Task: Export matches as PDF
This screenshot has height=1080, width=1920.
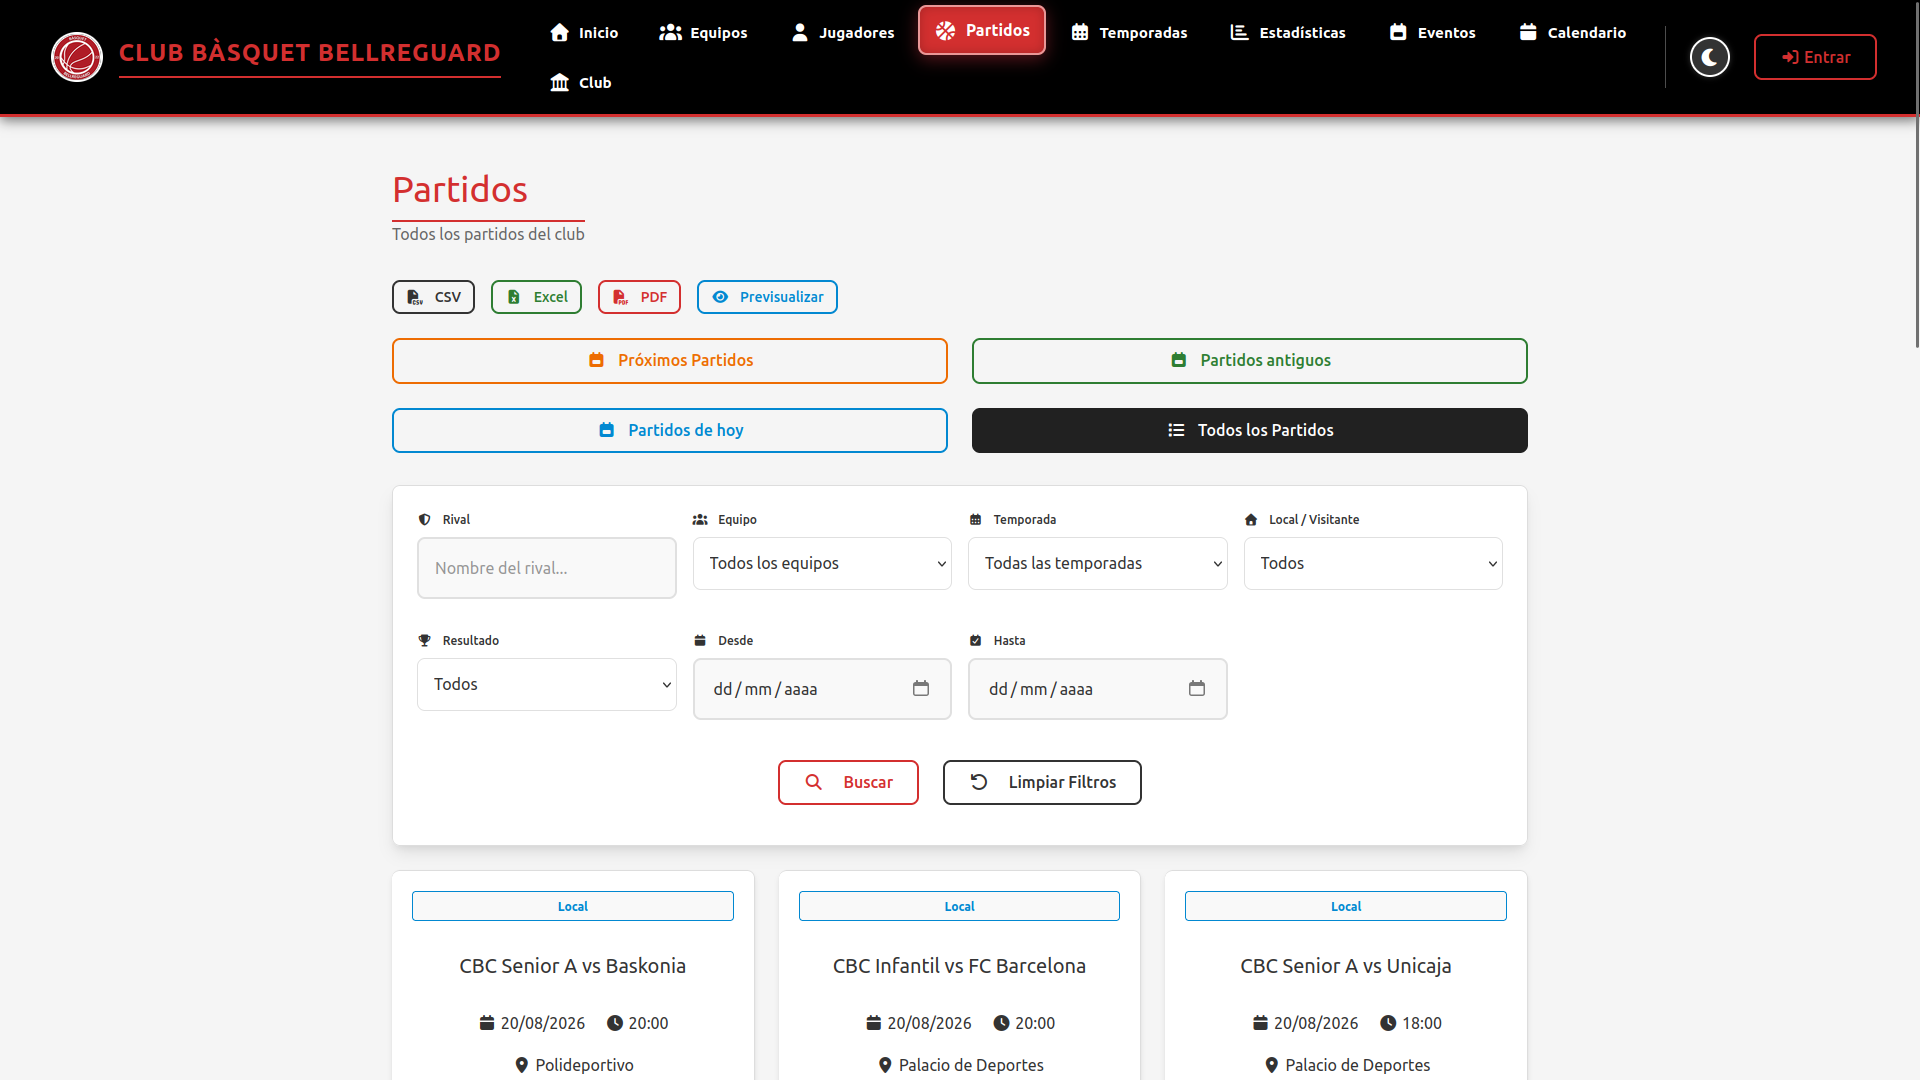Action: click(x=639, y=297)
